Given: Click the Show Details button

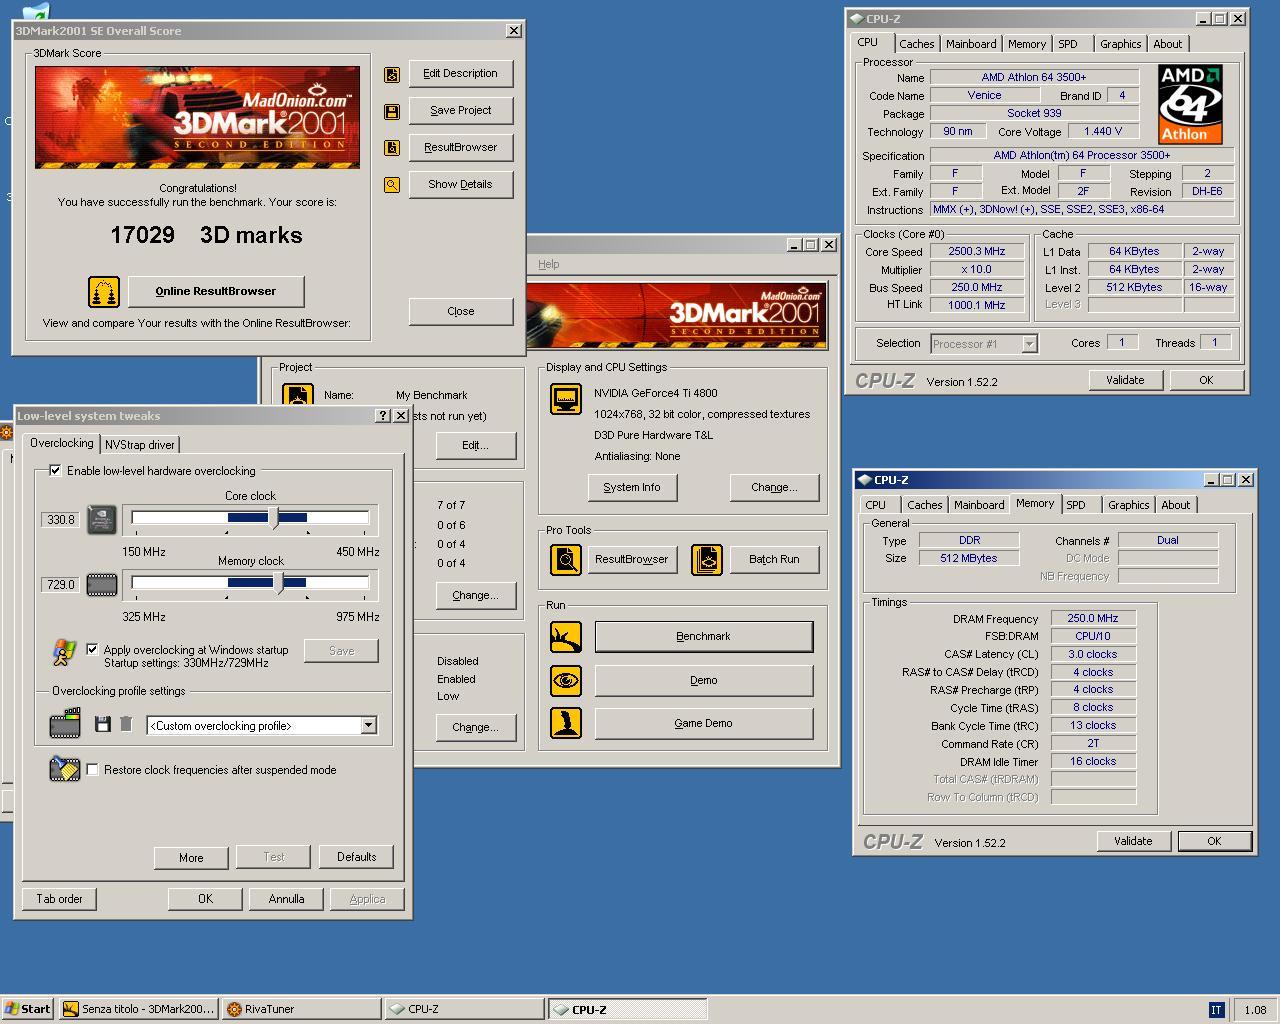Looking at the screenshot, I should (x=460, y=184).
